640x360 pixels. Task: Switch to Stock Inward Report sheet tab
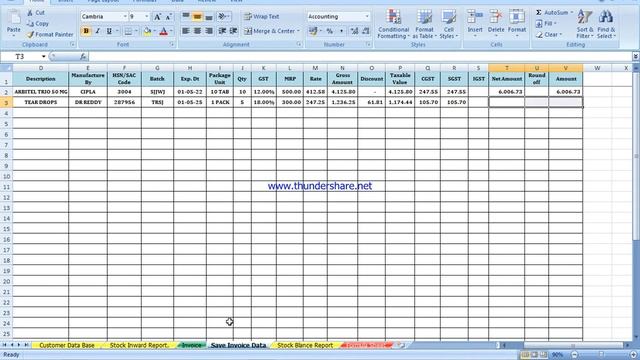click(139, 345)
